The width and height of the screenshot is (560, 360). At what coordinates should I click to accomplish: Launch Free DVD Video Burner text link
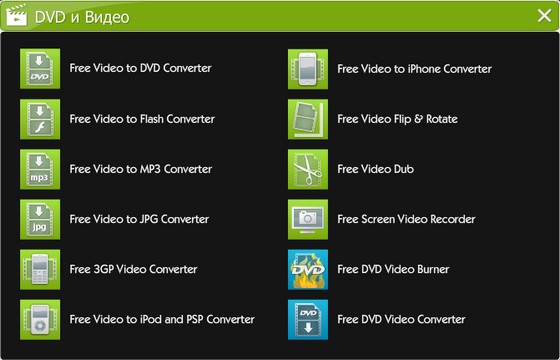pos(393,269)
